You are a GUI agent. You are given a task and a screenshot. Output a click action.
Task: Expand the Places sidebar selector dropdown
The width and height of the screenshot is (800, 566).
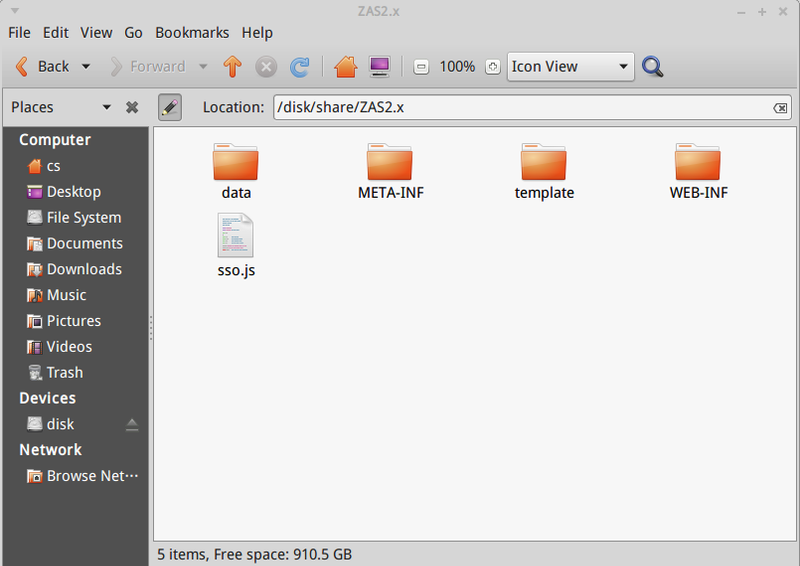click(x=106, y=107)
